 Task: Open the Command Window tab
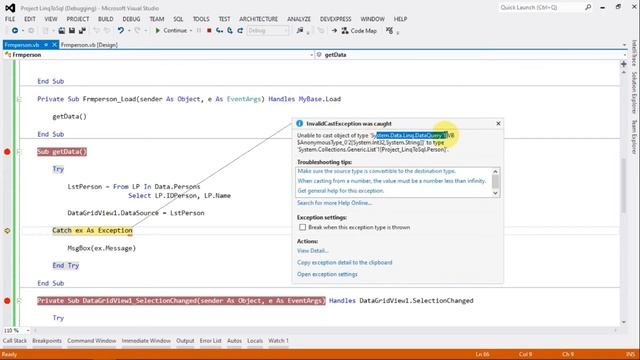(x=91, y=341)
